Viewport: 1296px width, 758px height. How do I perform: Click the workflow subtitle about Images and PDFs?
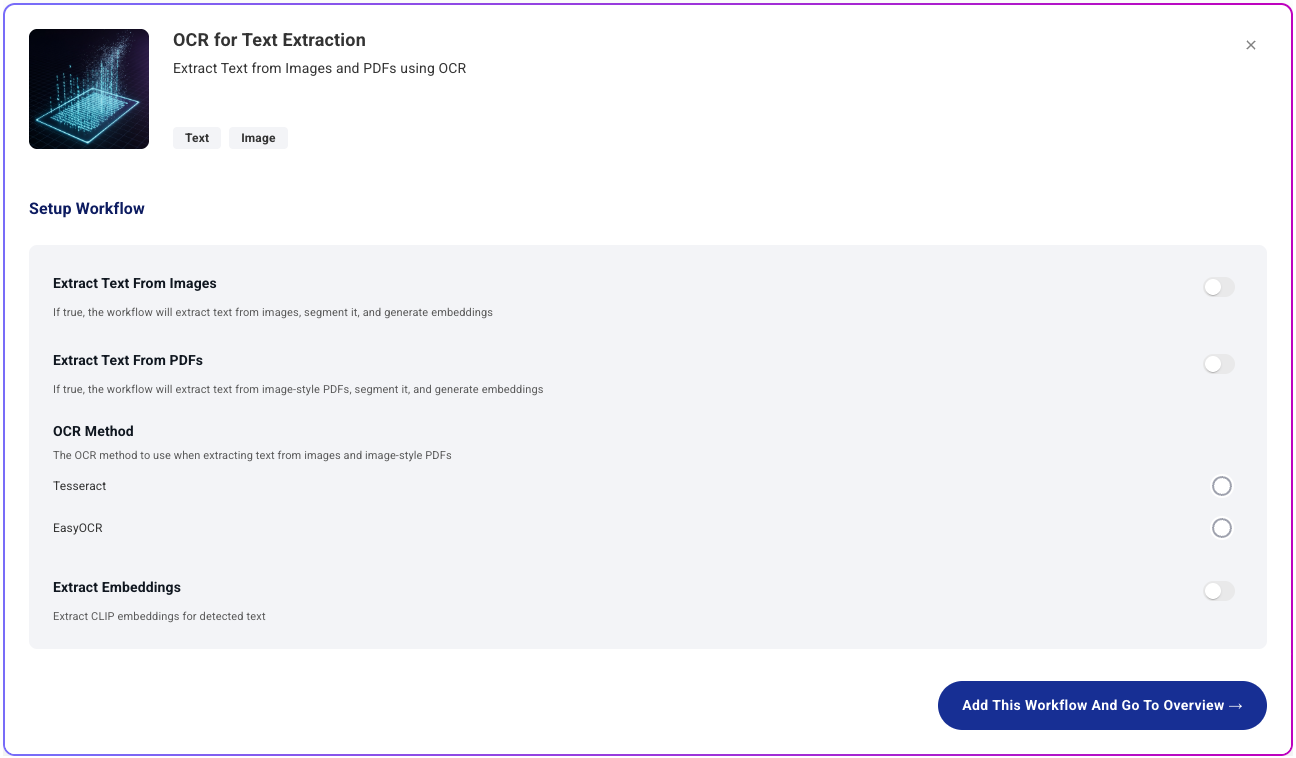[319, 69]
